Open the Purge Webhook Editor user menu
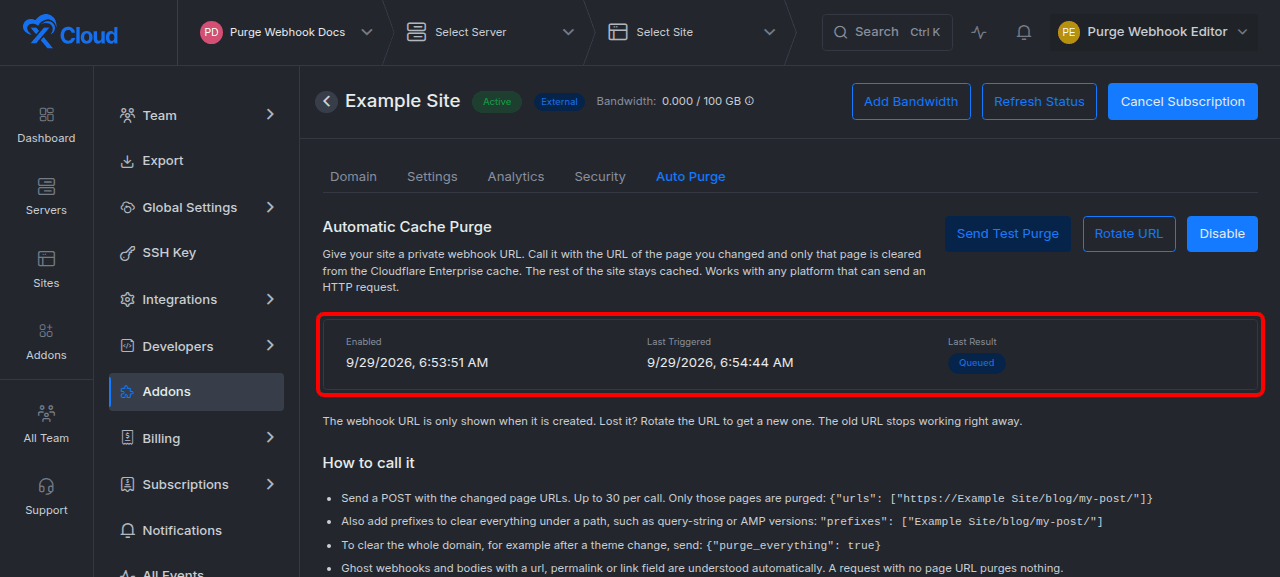This screenshot has height=577, width=1280. 1153,32
